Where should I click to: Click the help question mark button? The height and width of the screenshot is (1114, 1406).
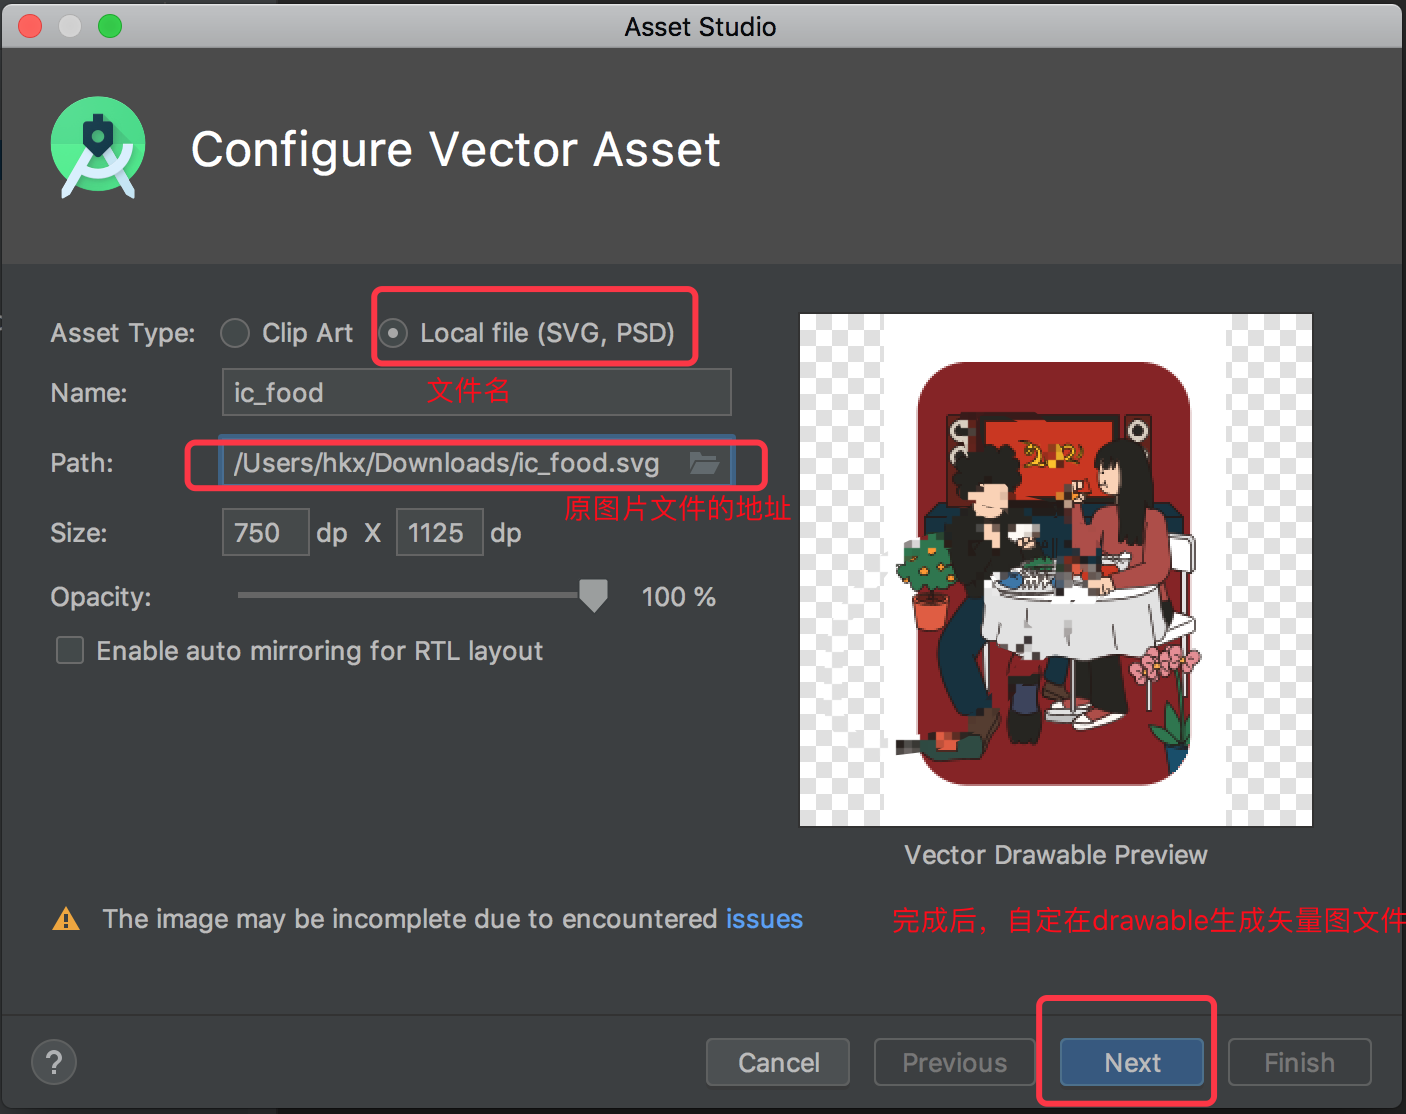point(53,1061)
